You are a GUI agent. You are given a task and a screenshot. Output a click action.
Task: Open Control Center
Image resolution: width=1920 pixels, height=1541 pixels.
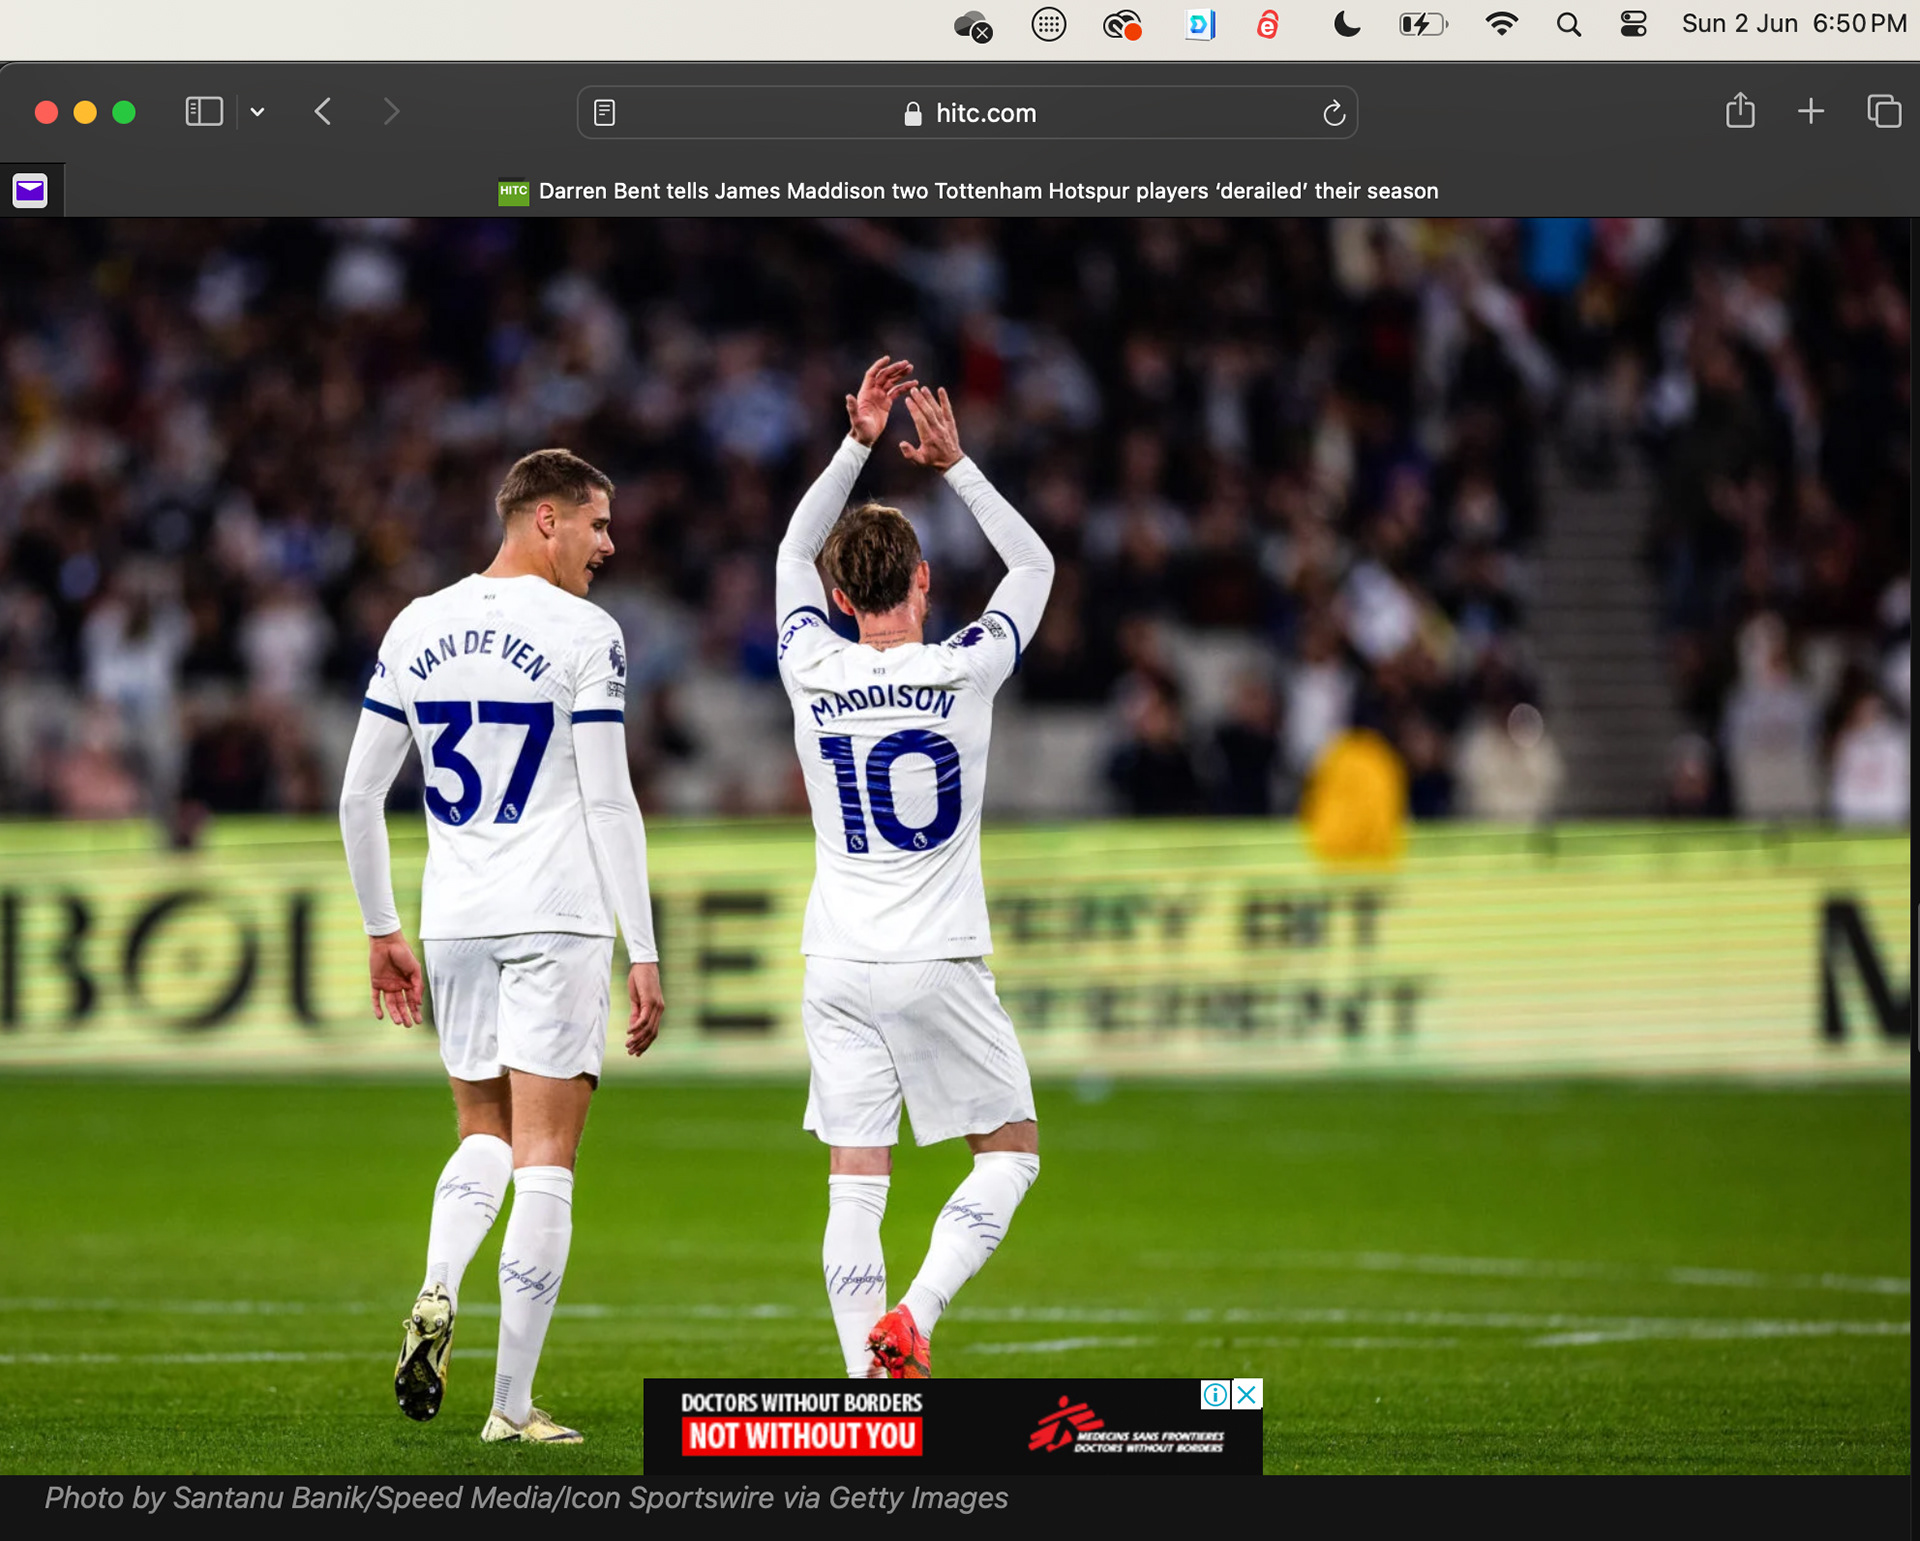point(1633,24)
